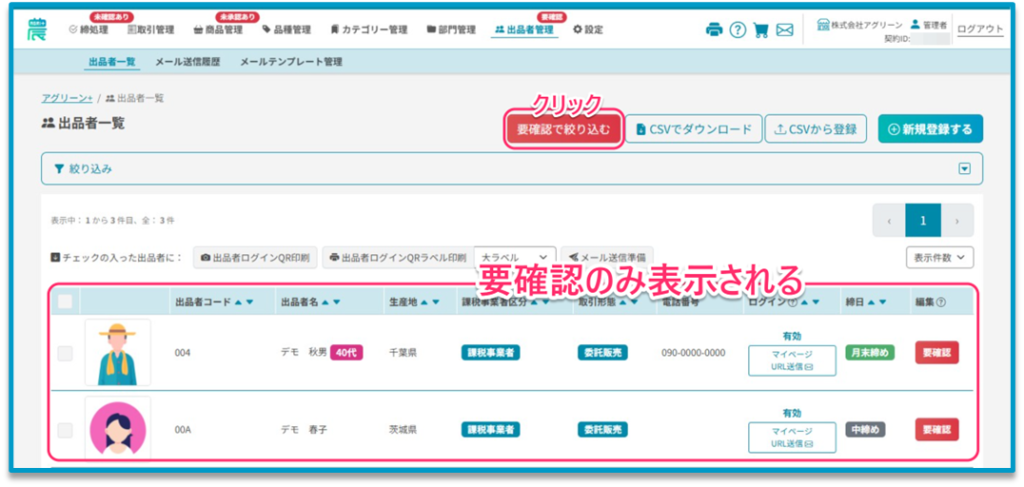Check the box for デモ 春子 row

(65, 430)
